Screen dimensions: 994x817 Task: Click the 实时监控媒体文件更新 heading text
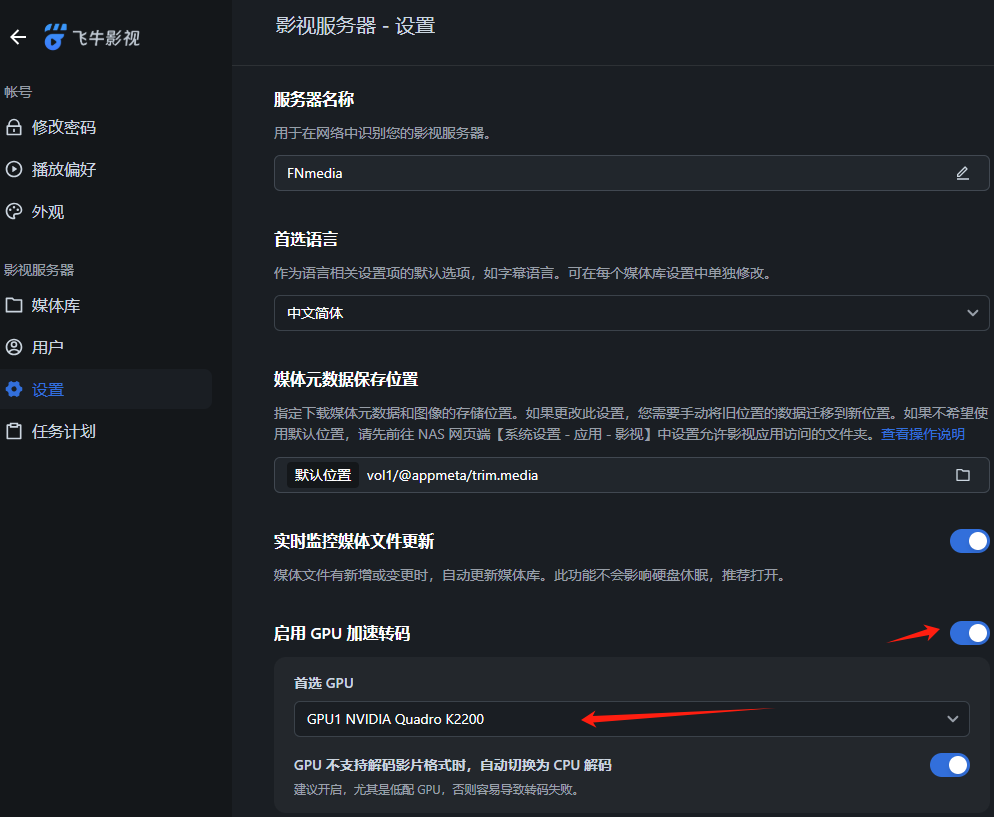click(354, 541)
